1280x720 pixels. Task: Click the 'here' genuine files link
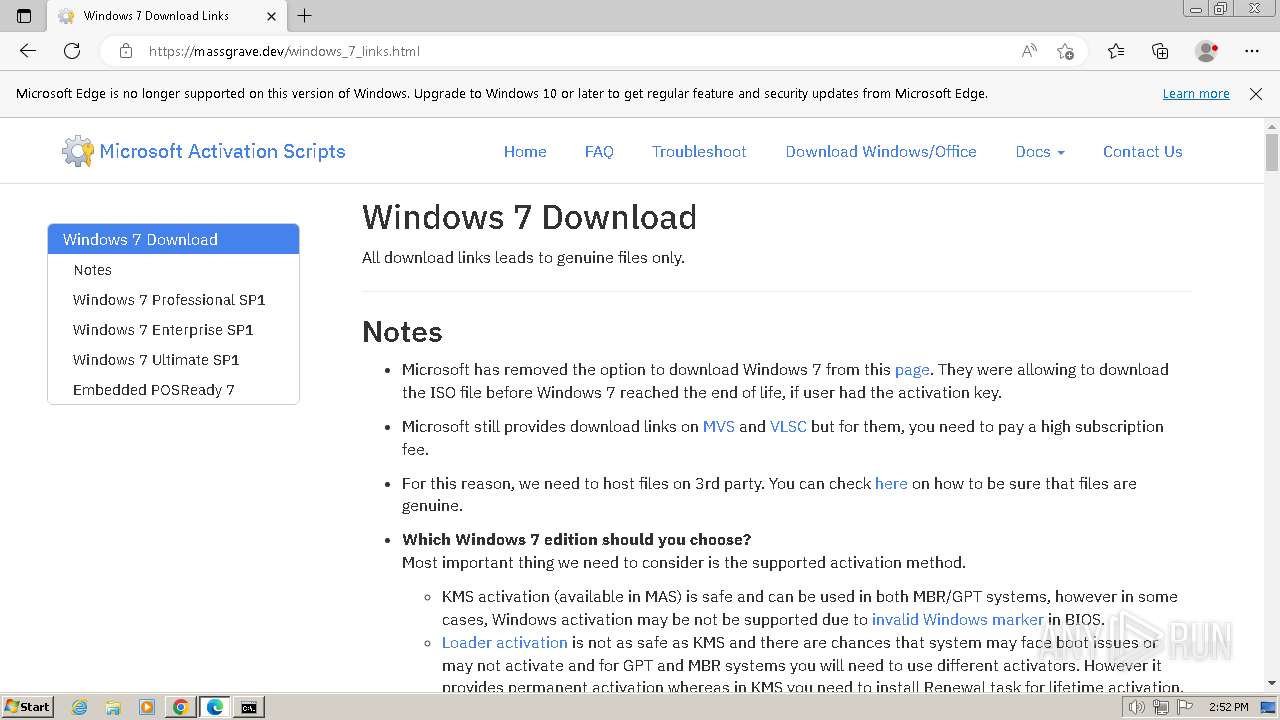pos(891,483)
